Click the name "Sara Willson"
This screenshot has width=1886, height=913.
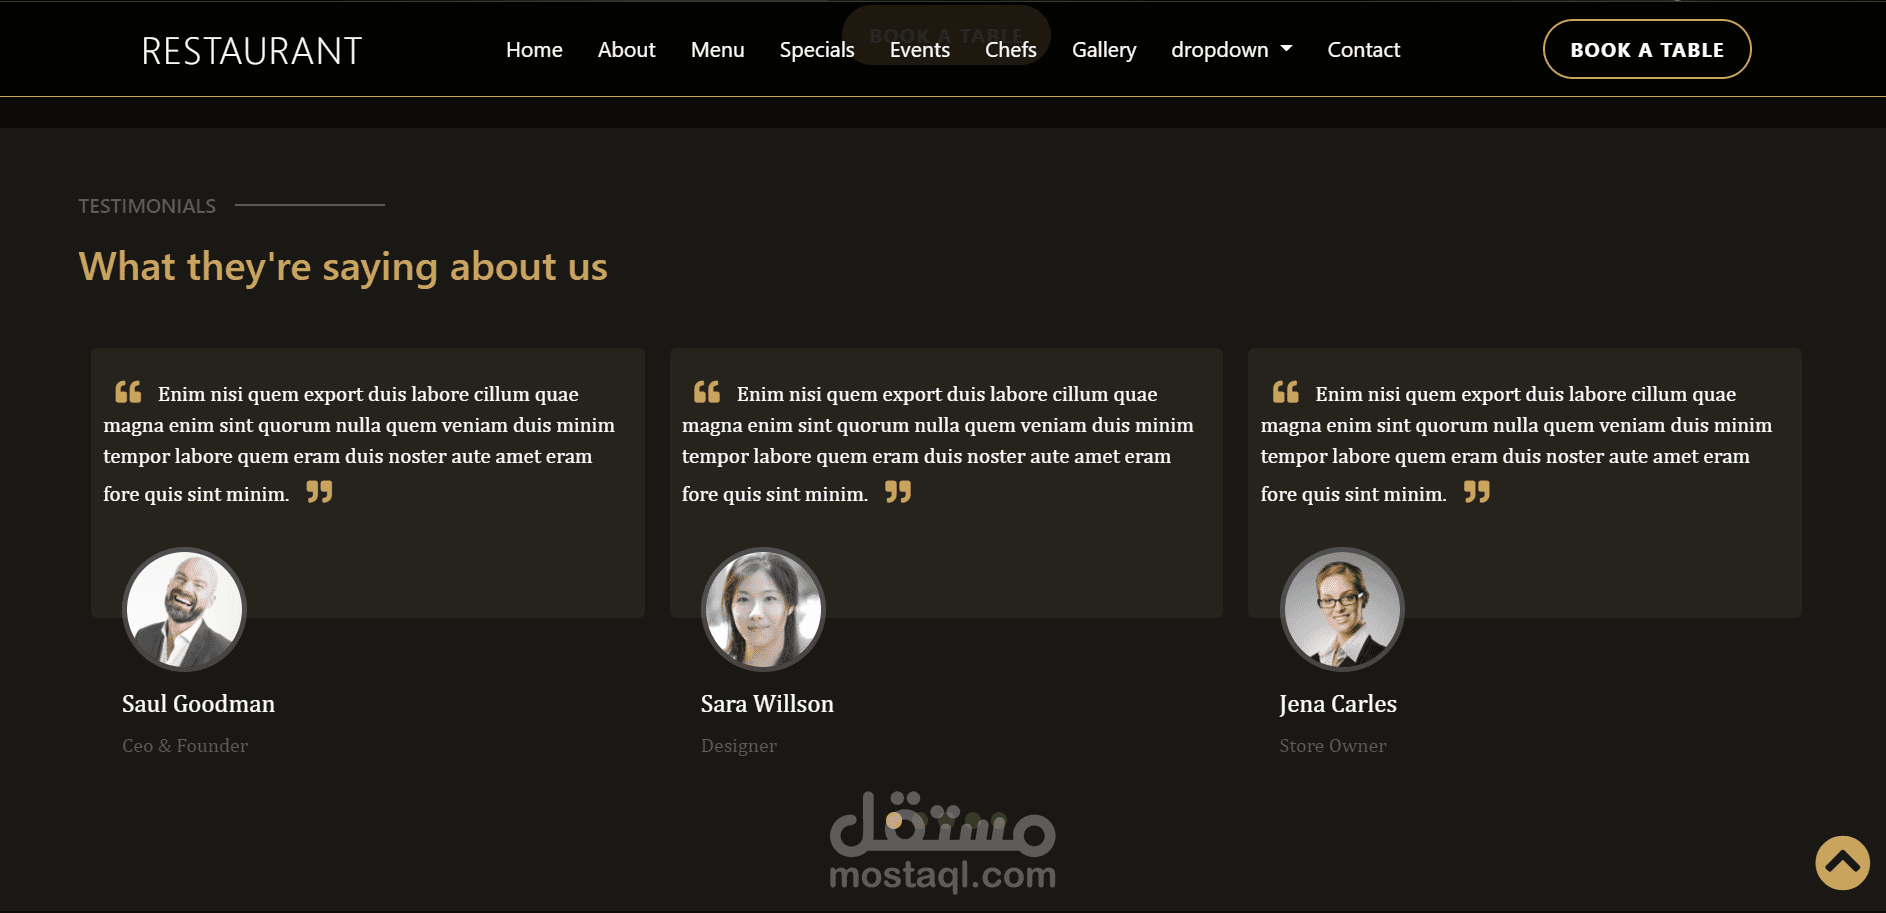tap(767, 704)
